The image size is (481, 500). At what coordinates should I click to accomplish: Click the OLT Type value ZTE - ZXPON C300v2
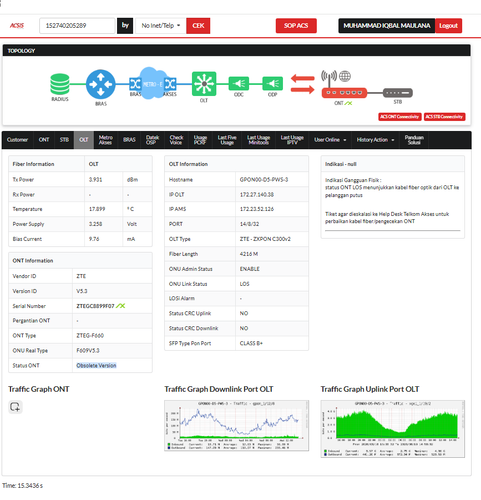(x=265, y=239)
